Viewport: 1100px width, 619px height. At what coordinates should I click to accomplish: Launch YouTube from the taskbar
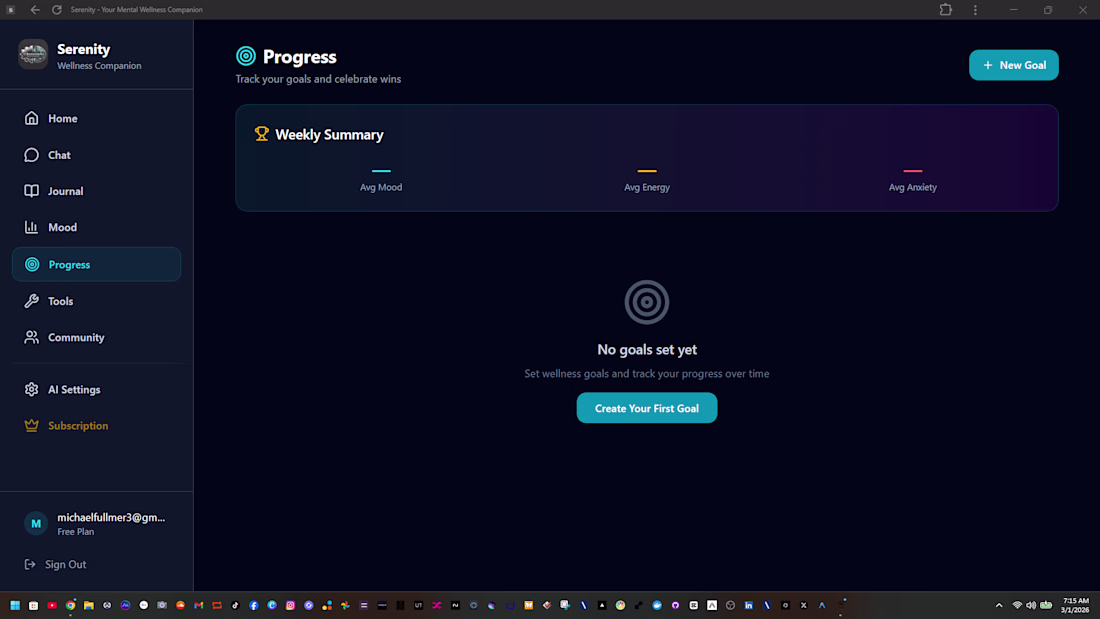[x=52, y=605]
